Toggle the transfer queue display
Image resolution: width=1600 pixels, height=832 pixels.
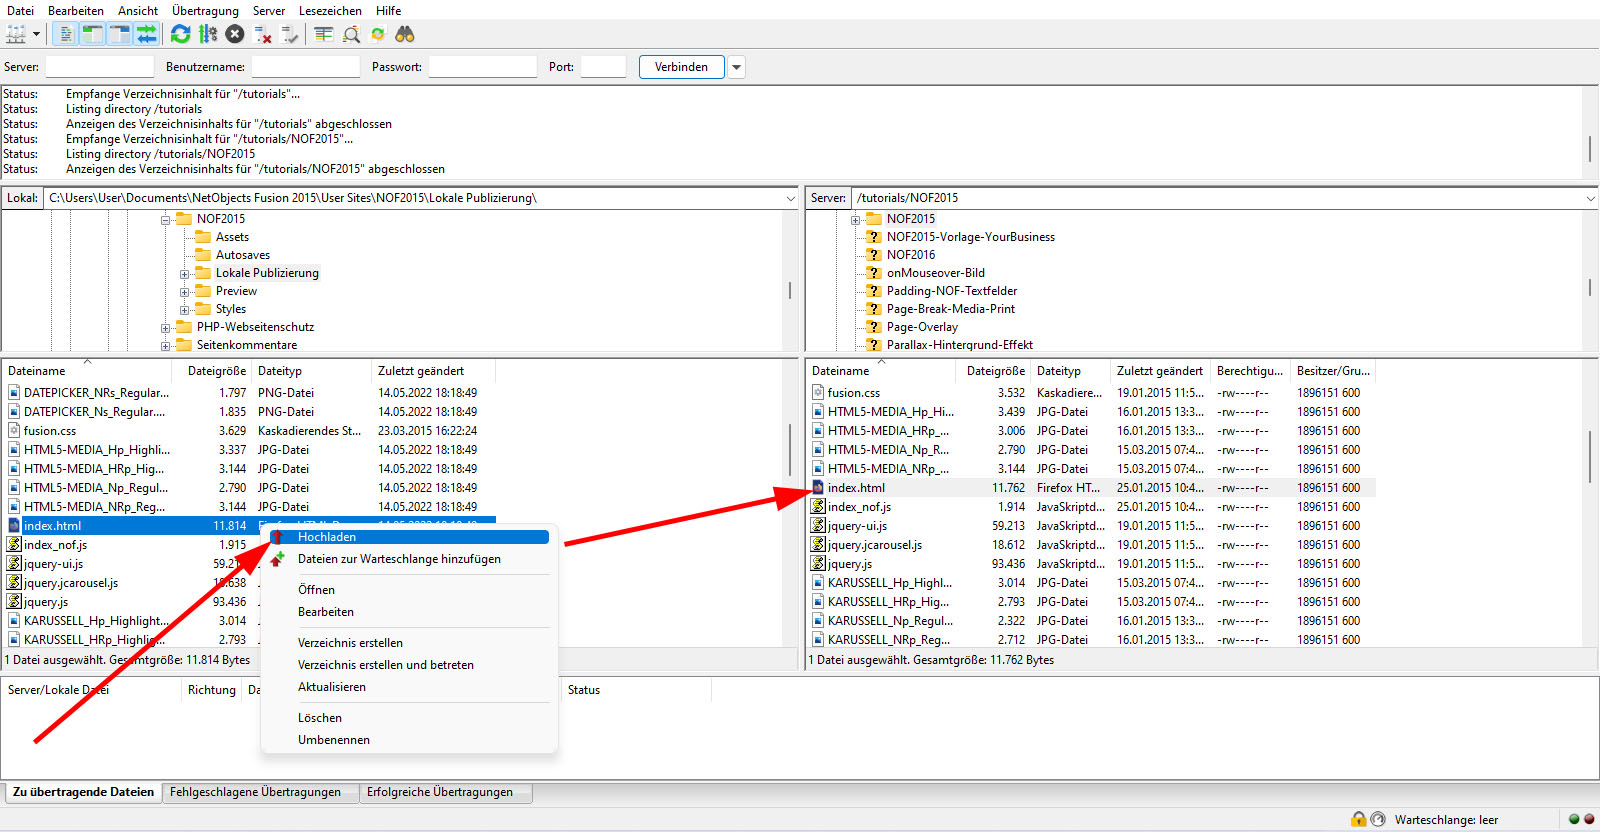(x=147, y=34)
